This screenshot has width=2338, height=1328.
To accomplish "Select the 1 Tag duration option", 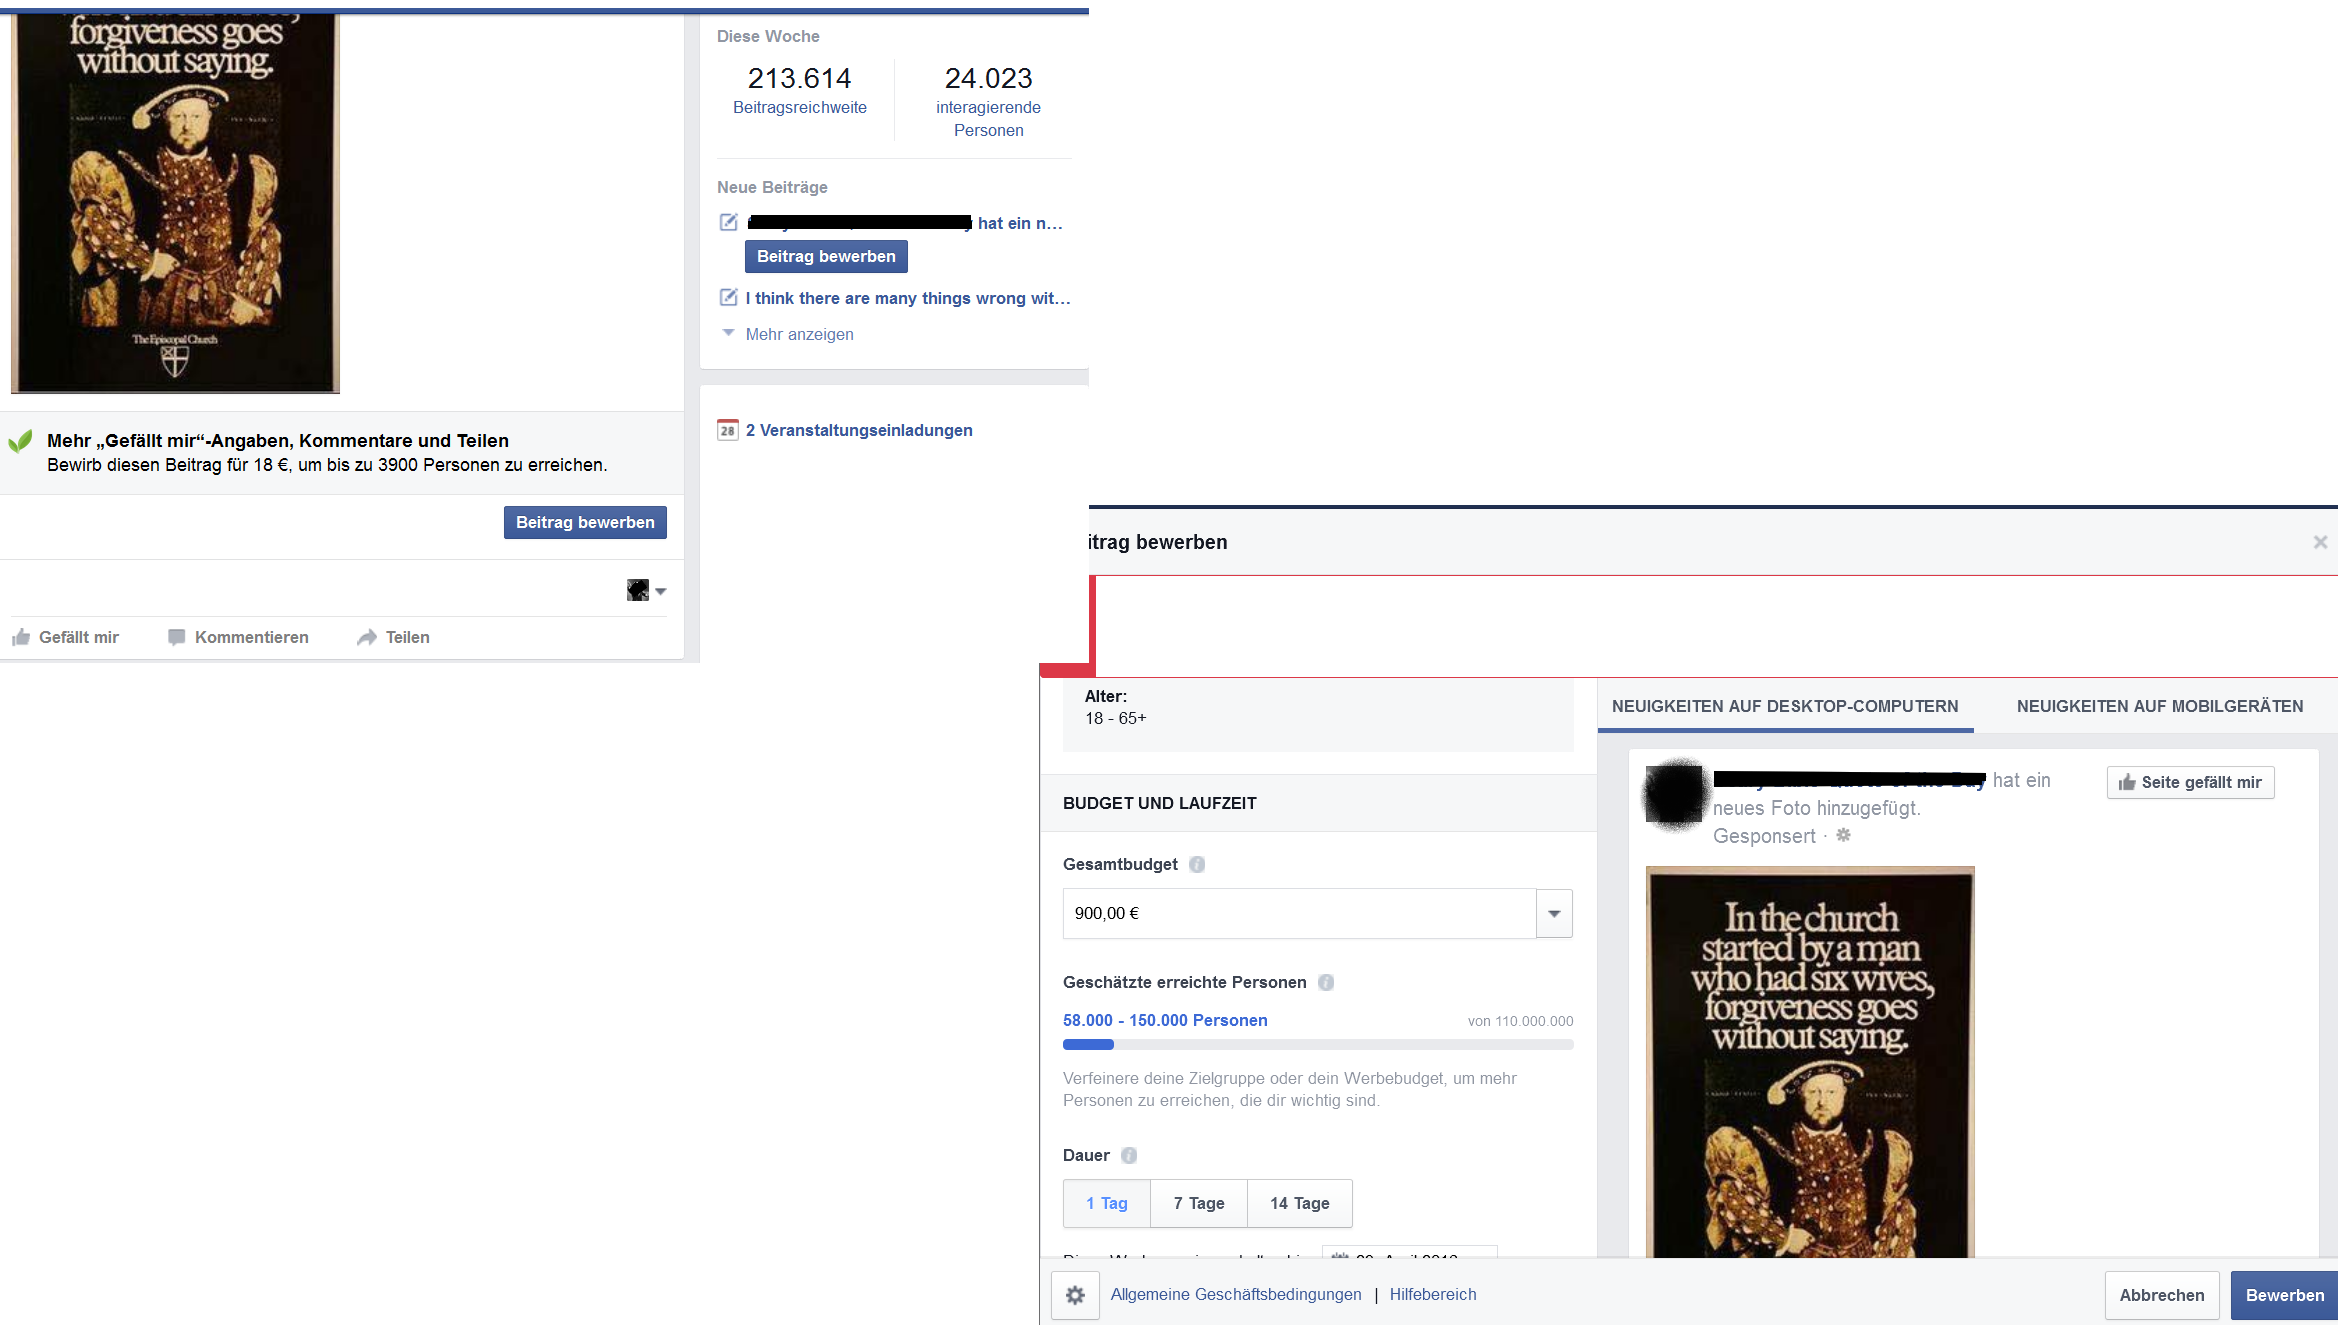I will pyautogui.click(x=1107, y=1203).
